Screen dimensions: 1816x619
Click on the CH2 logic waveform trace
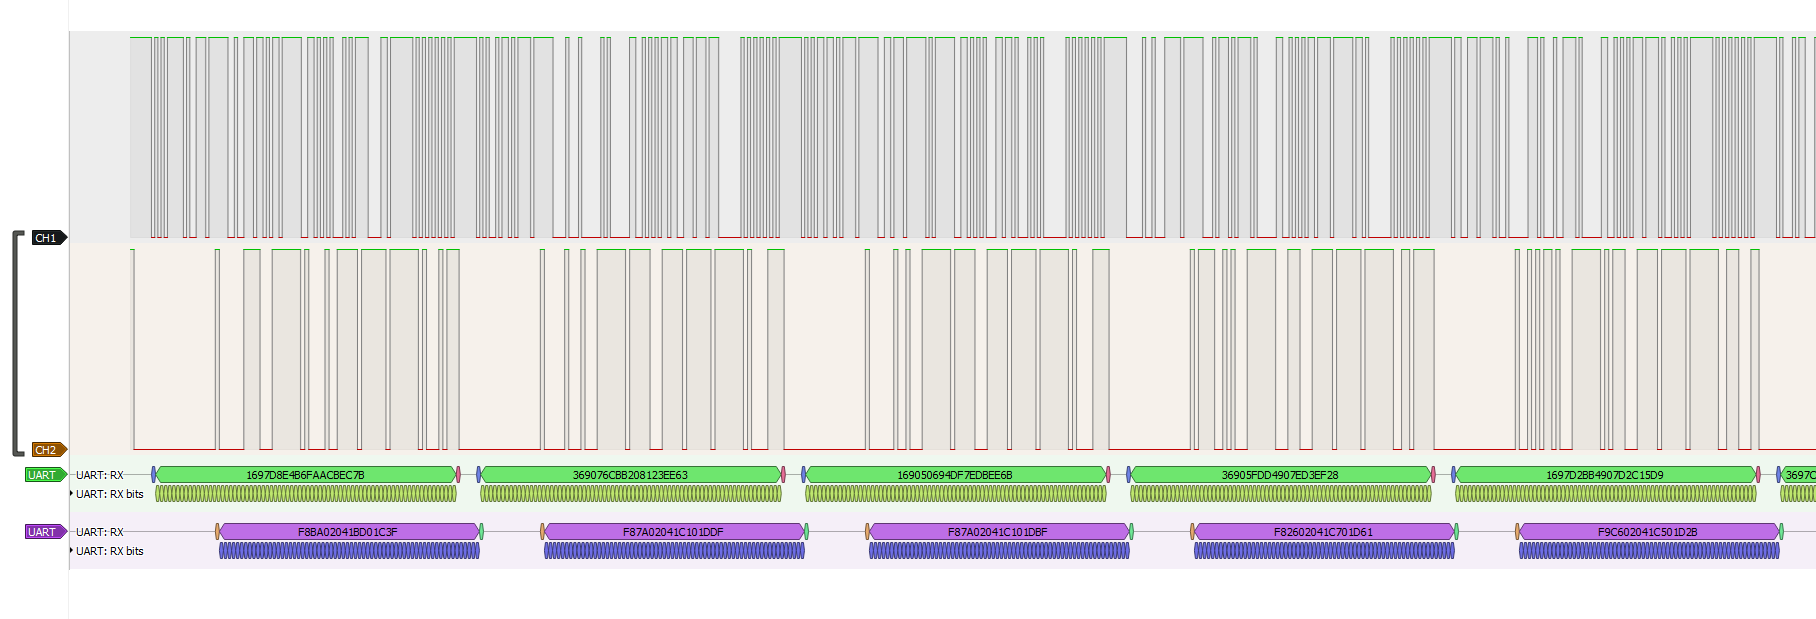click(972, 349)
